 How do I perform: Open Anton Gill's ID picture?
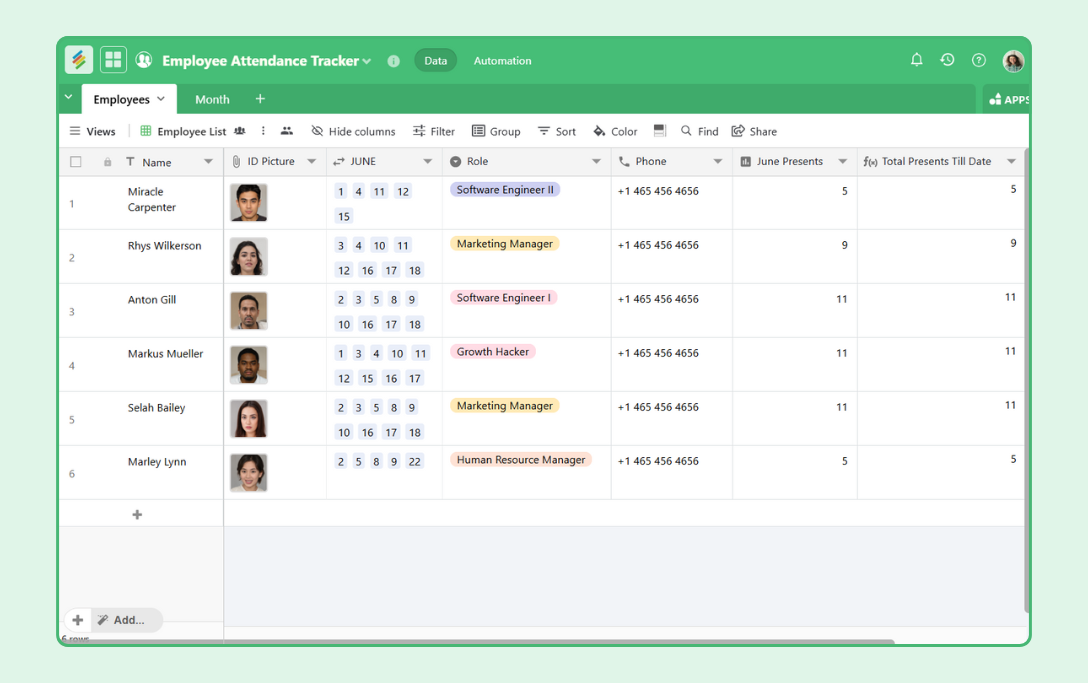click(x=248, y=311)
